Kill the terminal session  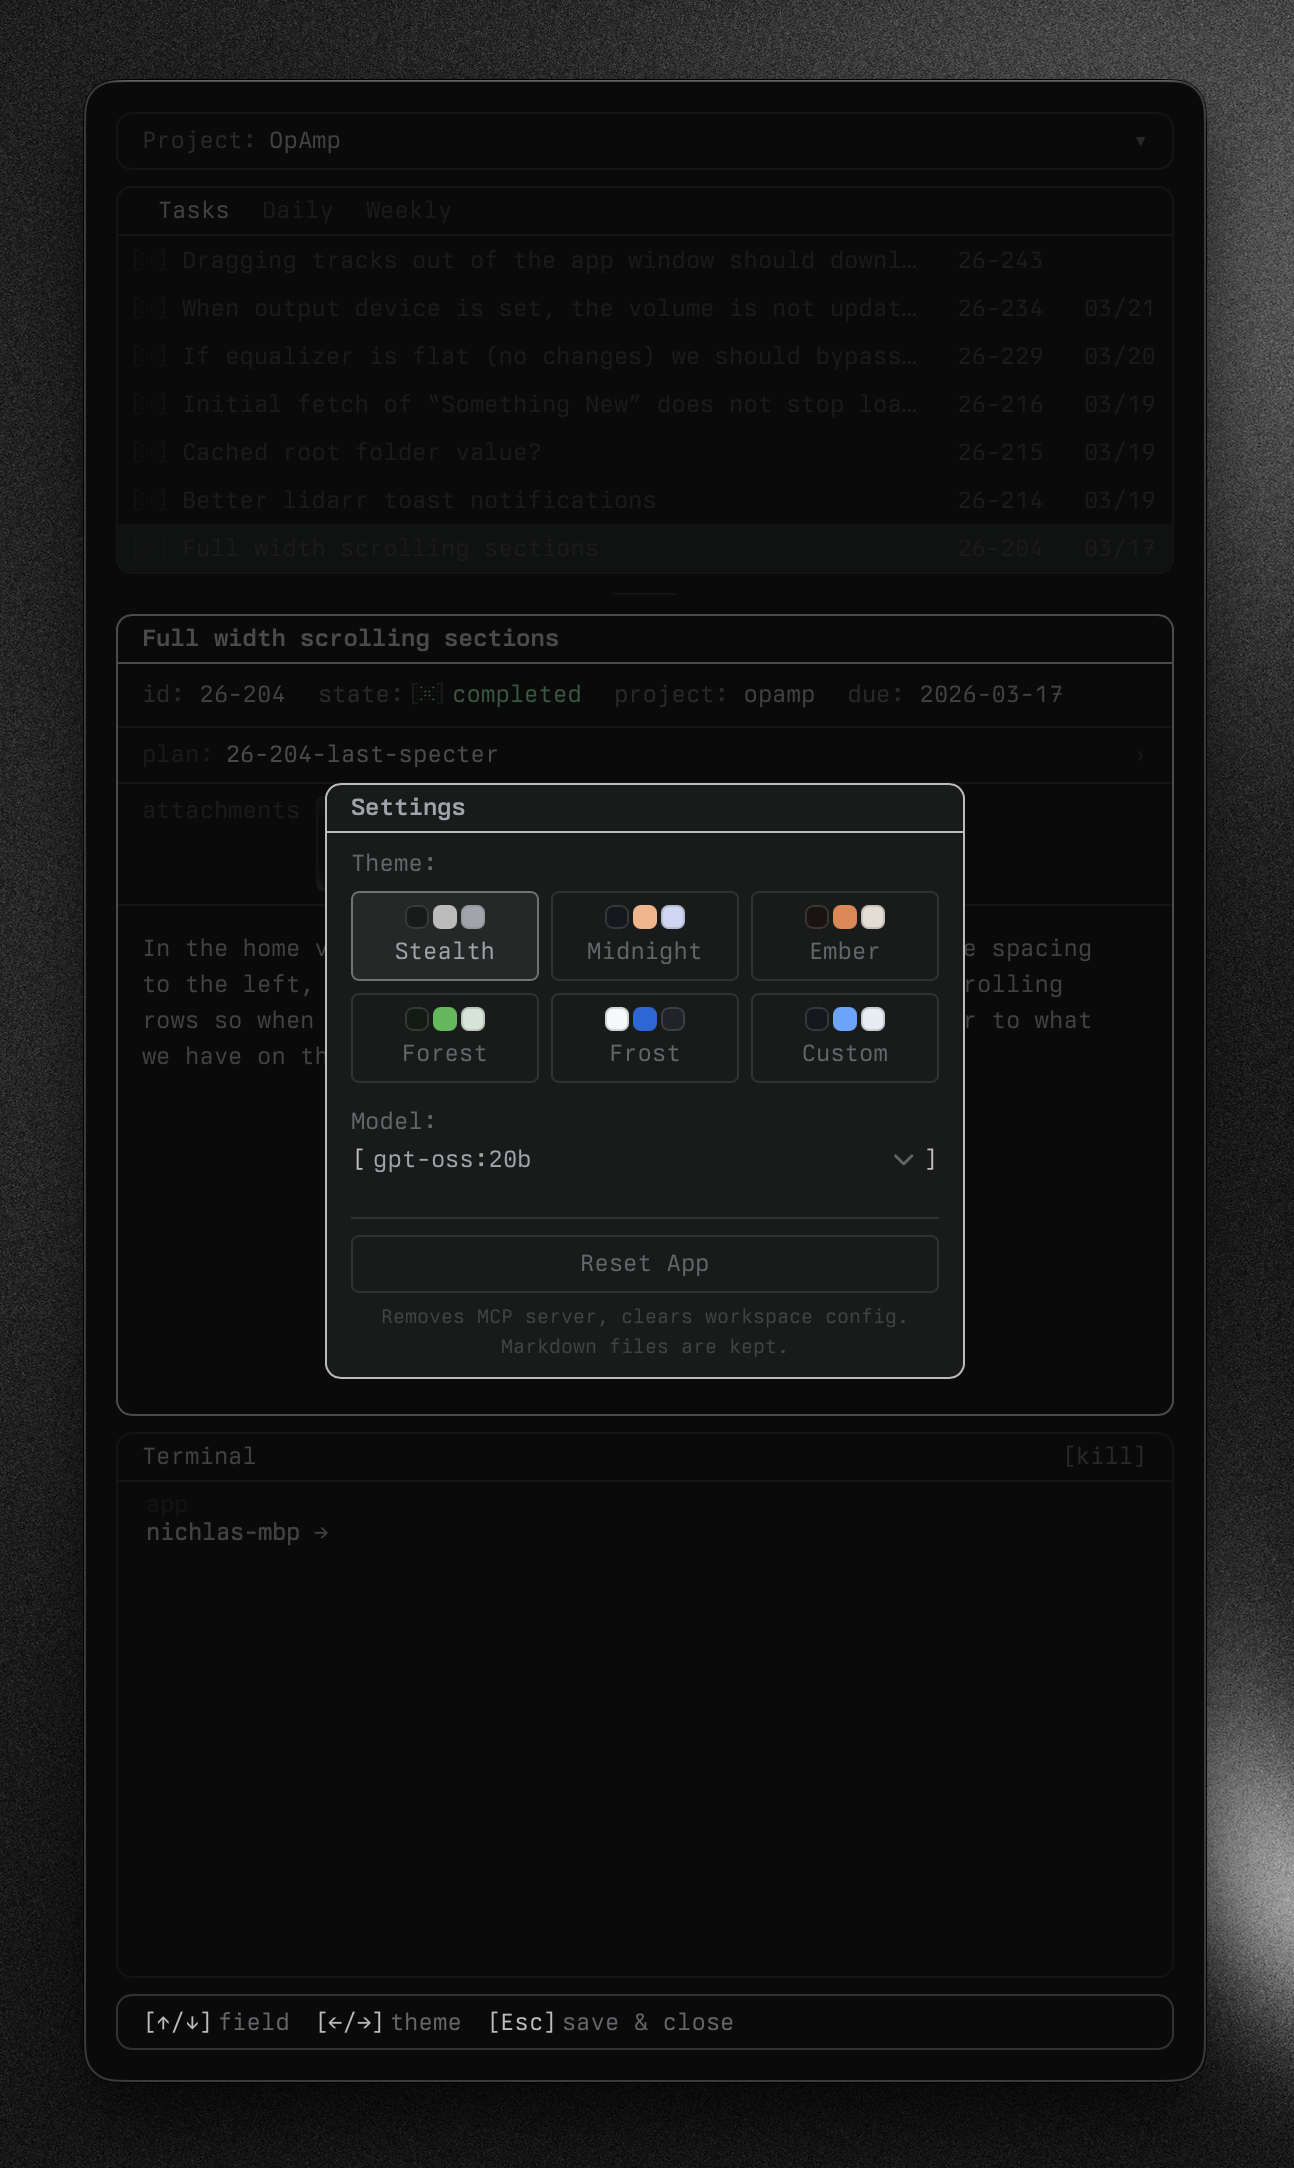click(x=1104, y=1456)
